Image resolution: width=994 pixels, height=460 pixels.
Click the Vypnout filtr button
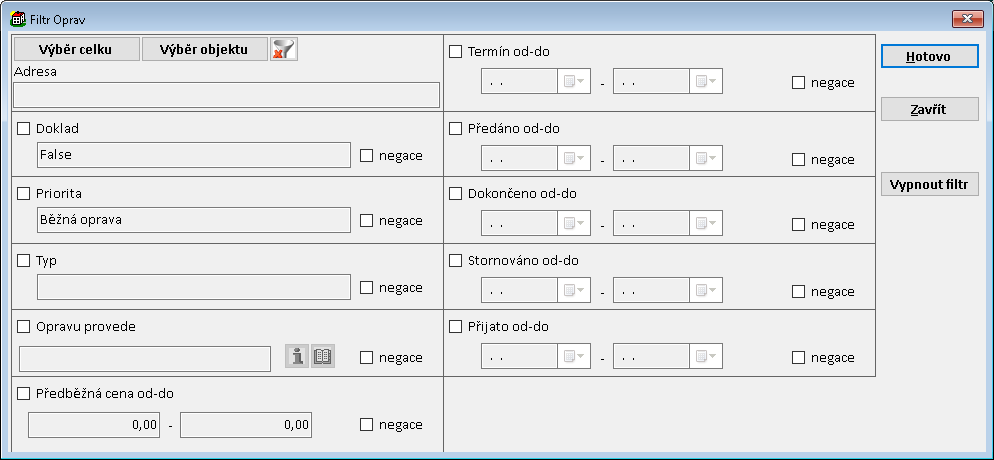929,185
